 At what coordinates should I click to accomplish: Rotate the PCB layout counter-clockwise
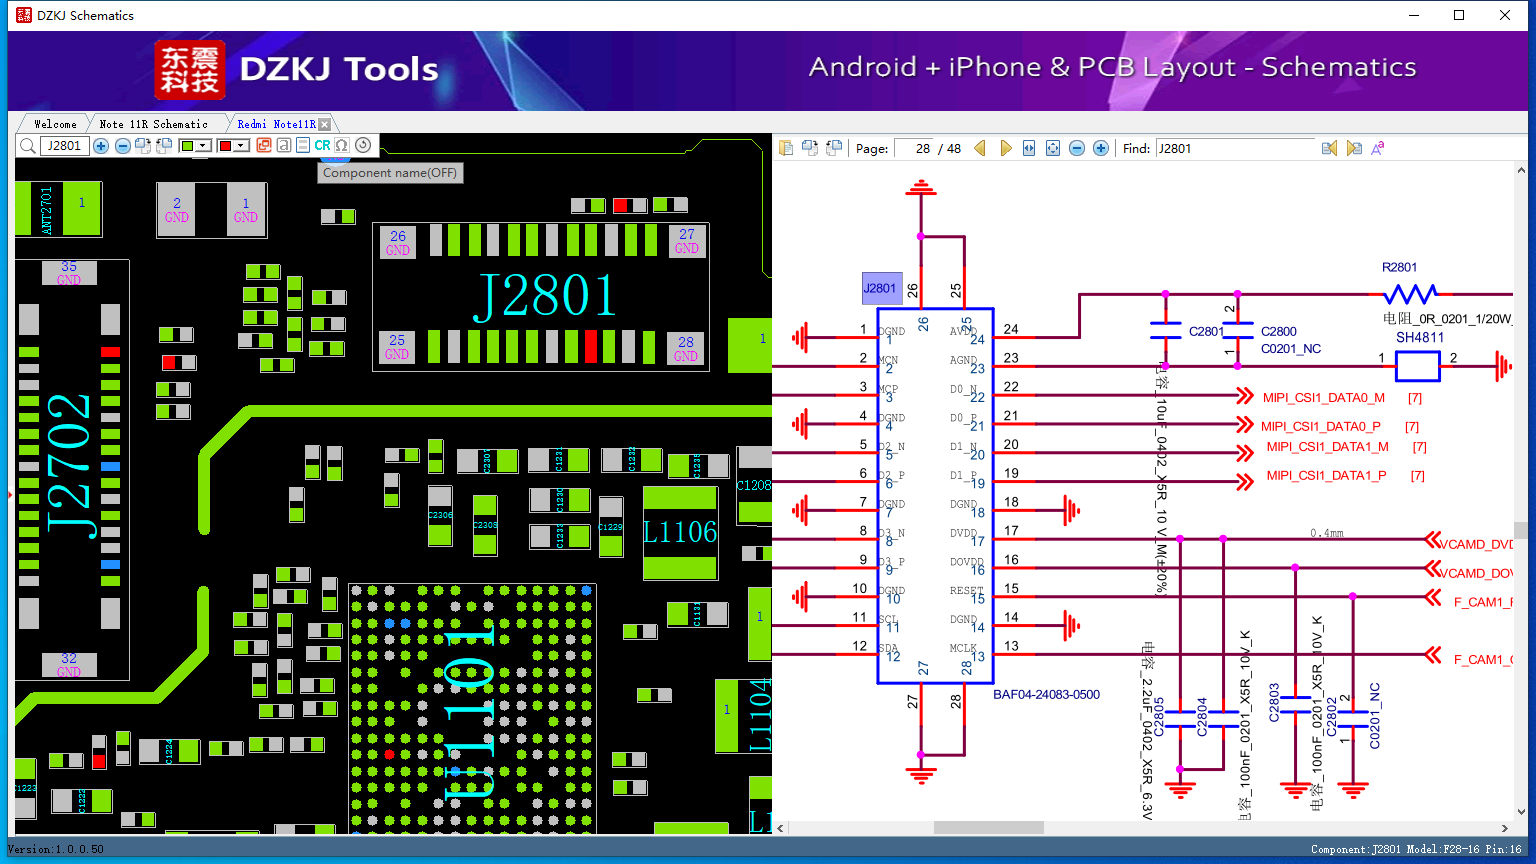click(162, 146)
